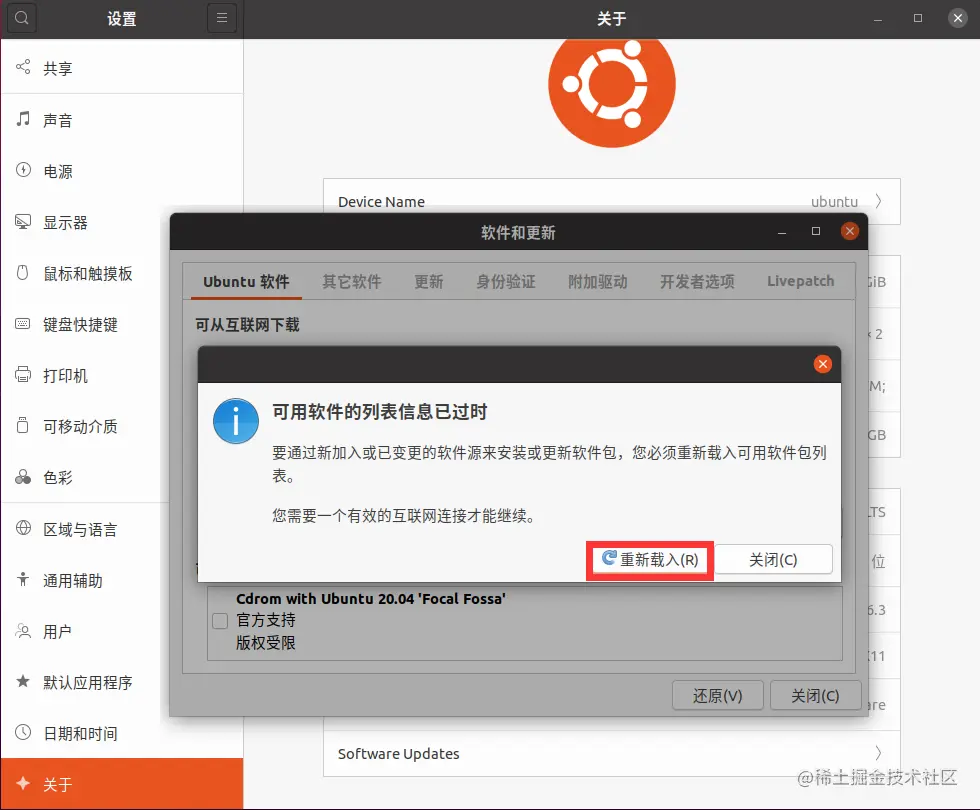Click the Mouse and Touchpad icon

[22, 272]
